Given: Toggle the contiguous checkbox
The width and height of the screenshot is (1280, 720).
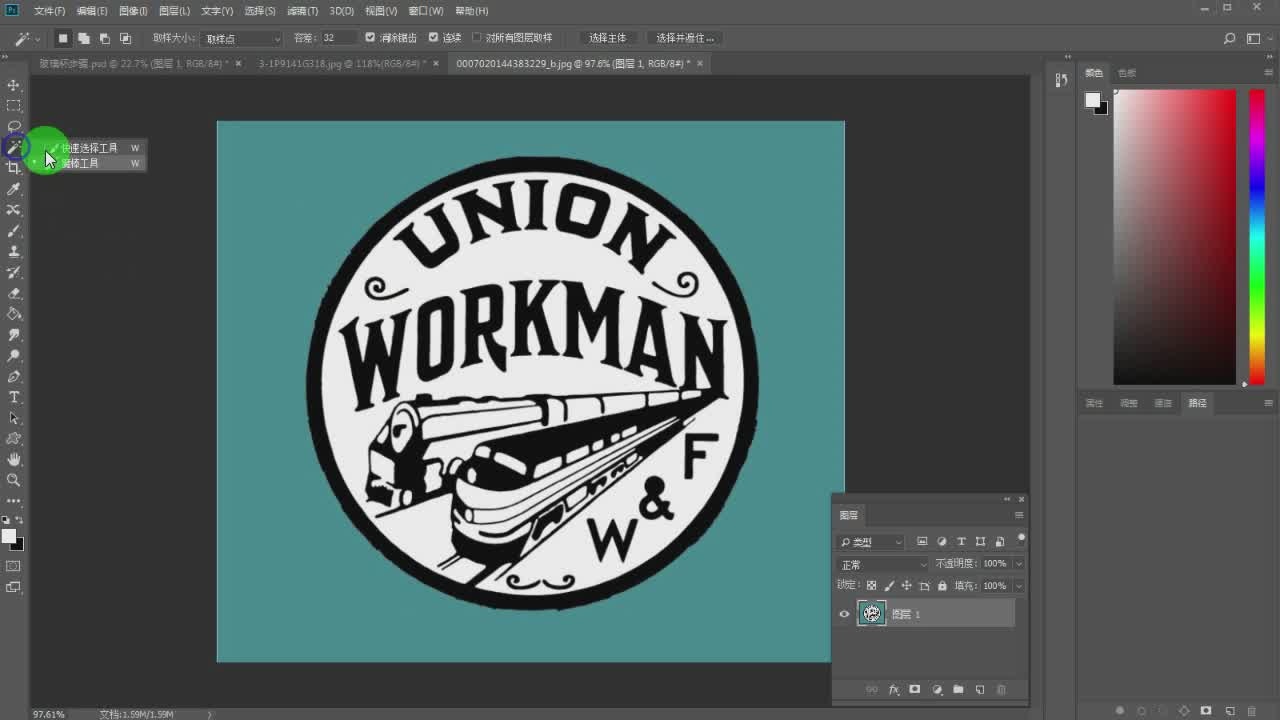Looking at the screenshot, I should [433, 38].
